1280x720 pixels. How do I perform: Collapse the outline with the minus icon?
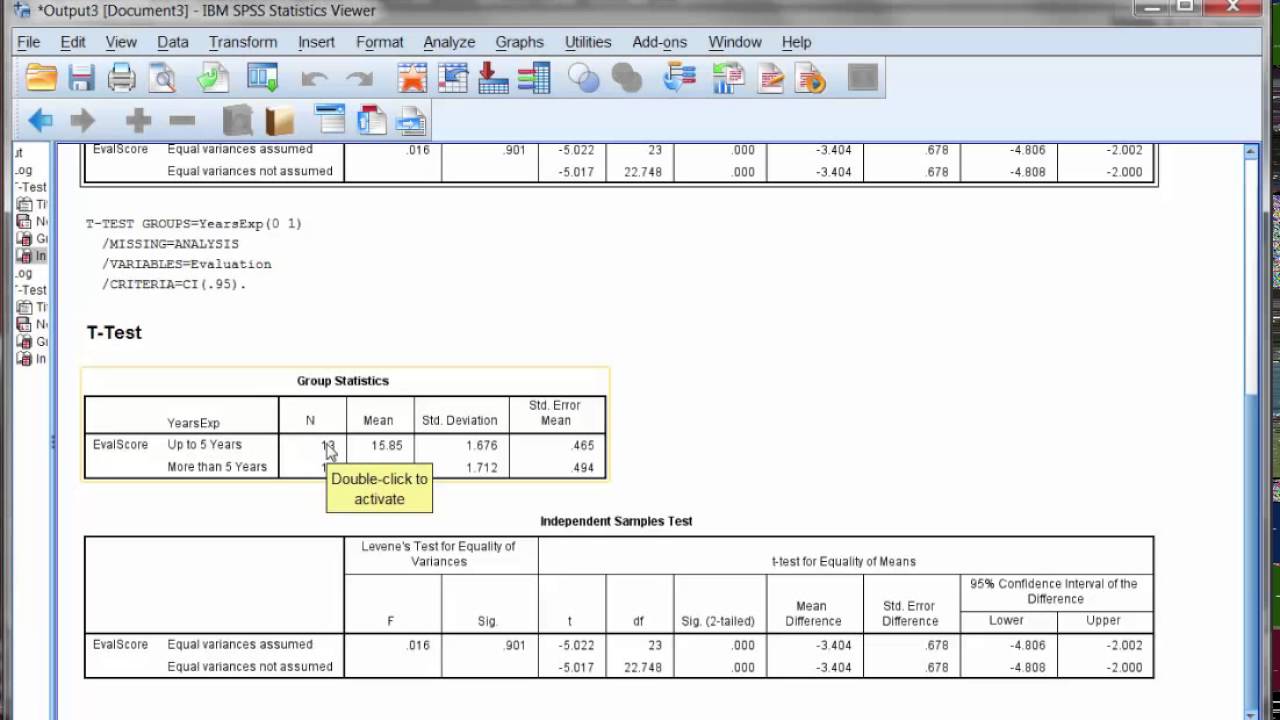click(x=182, y=121)
